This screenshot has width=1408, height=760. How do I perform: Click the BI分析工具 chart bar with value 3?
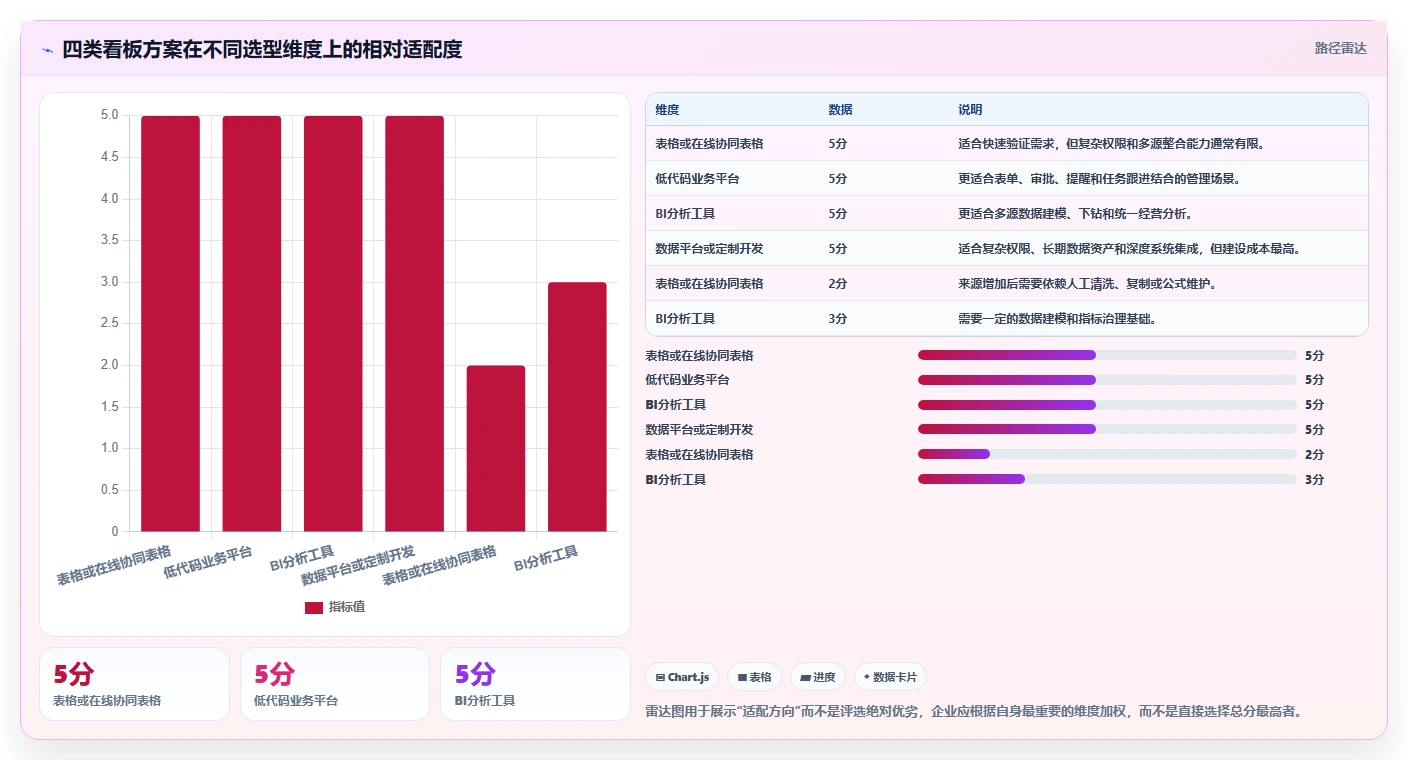tap(577, 407)
